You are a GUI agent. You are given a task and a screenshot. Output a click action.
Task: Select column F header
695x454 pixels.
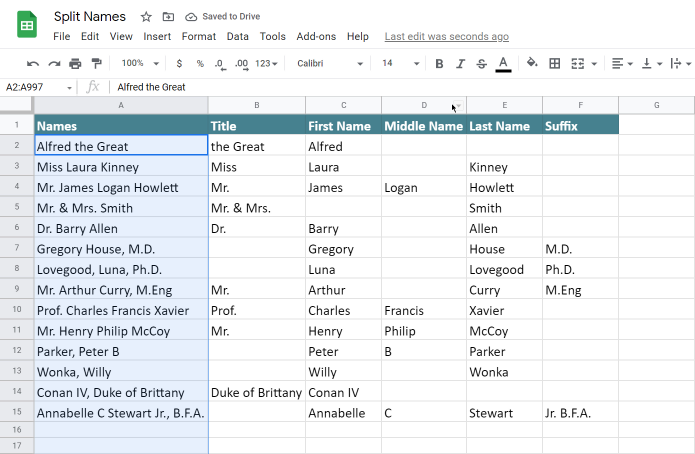pos(581,106)
